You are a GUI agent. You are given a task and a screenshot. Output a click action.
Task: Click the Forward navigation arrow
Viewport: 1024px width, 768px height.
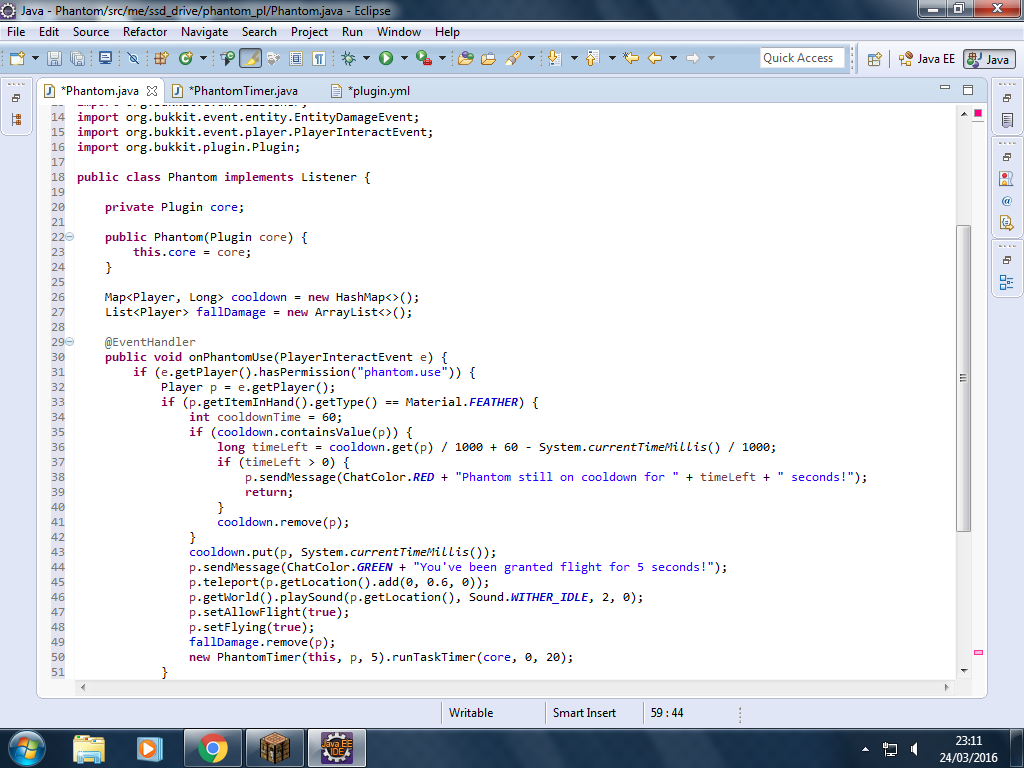[x=693, y=58]
